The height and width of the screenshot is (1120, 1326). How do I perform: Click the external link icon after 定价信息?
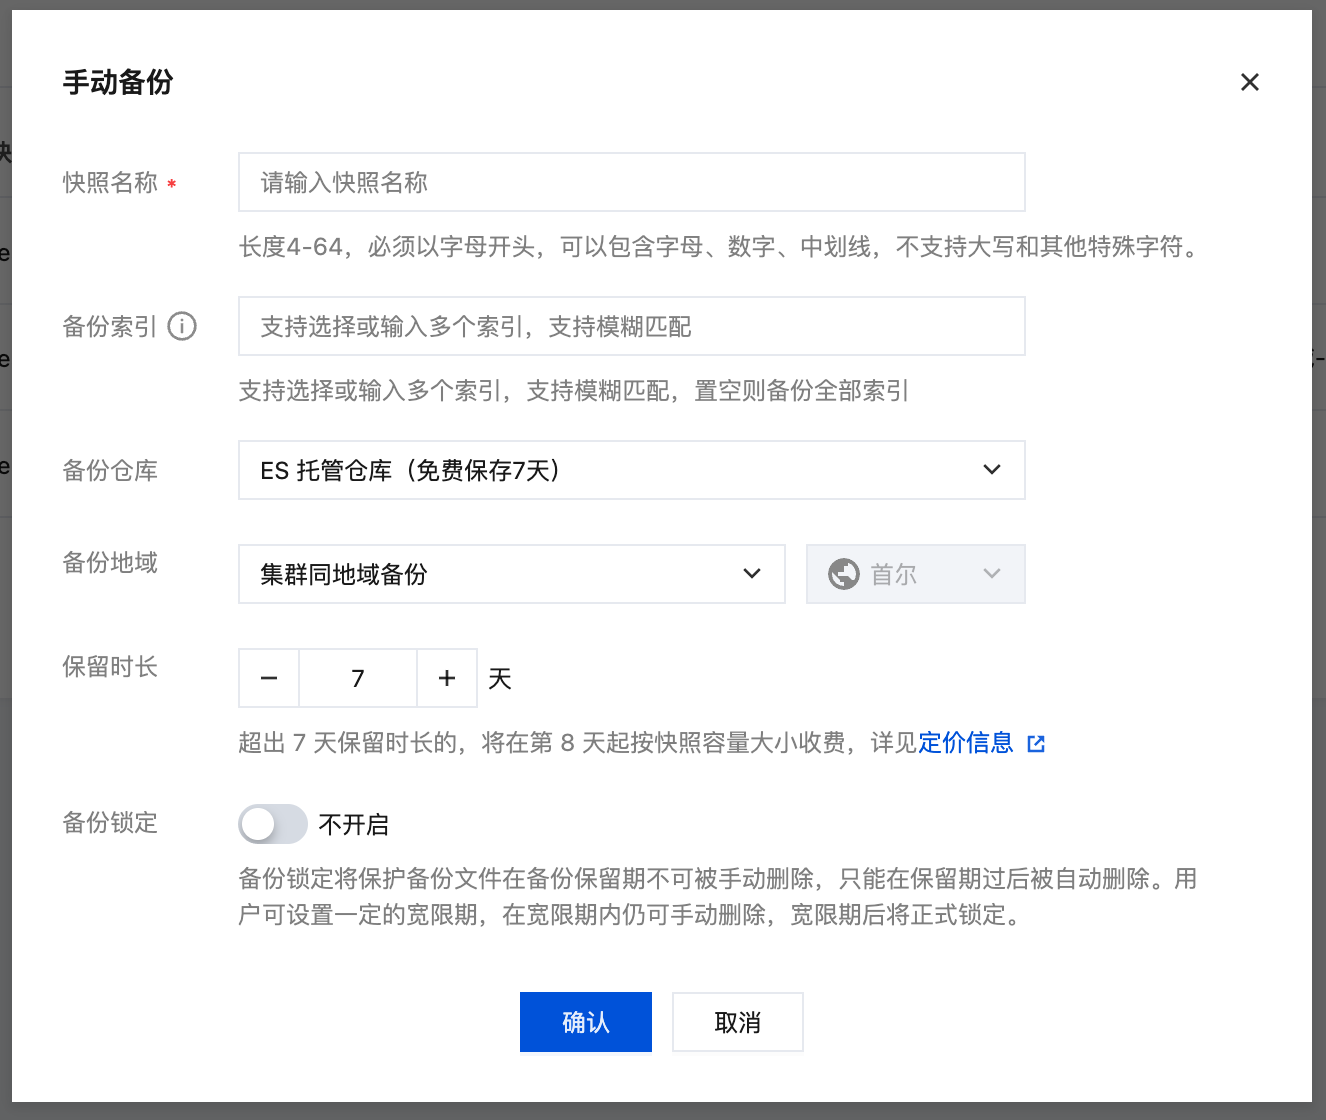point(1036,743)
